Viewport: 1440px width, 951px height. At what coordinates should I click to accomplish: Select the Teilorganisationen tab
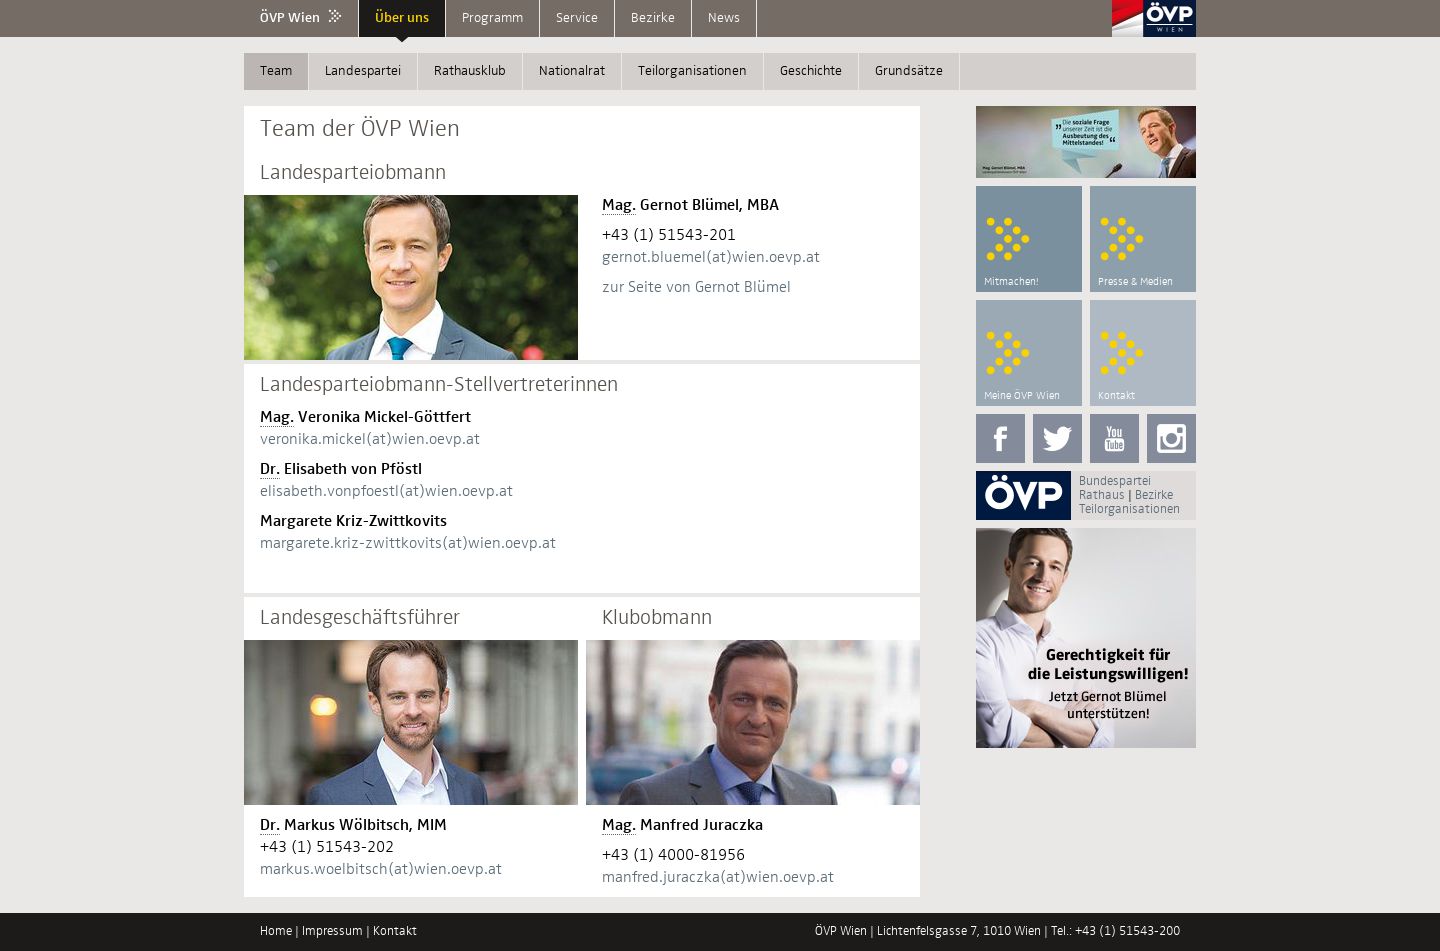click(x=692, y=71)
